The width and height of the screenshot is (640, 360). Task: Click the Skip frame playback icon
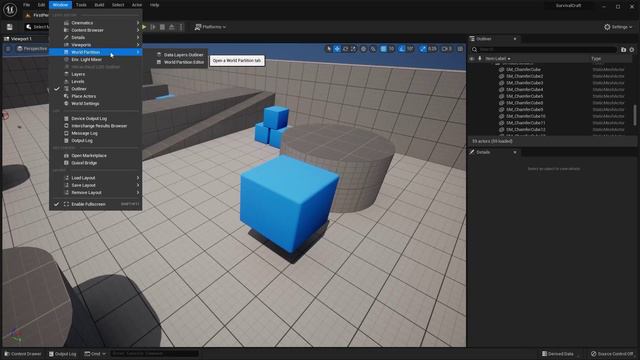[153, 27]
